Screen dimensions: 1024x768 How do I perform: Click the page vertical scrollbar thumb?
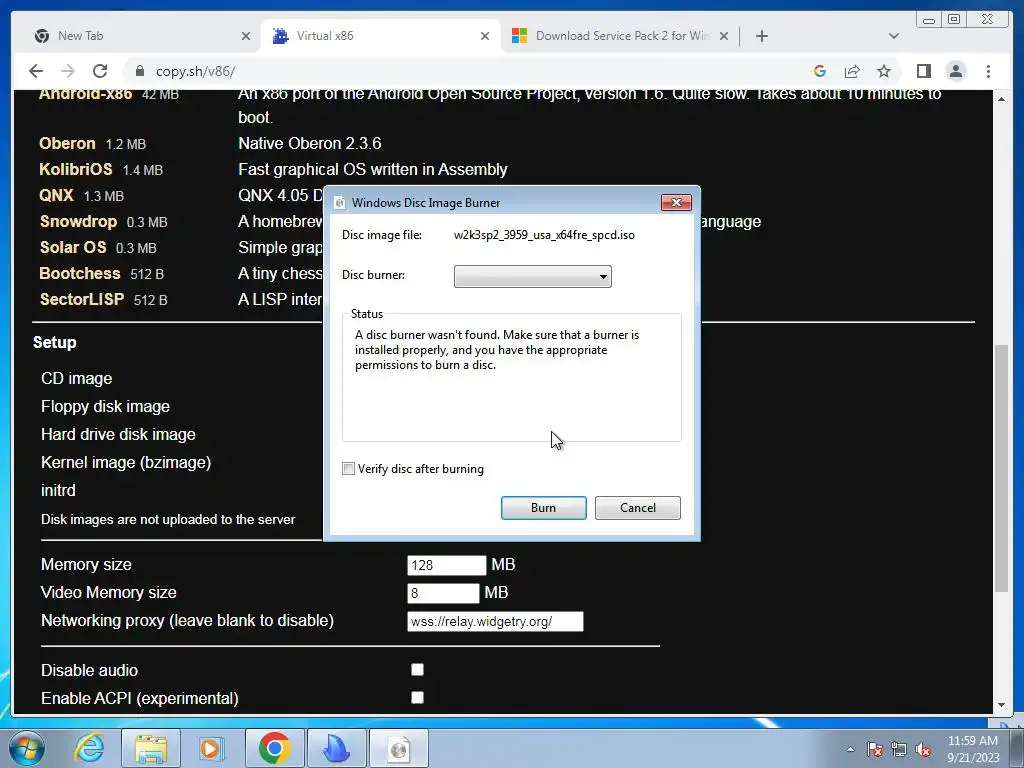point(1001,468)
